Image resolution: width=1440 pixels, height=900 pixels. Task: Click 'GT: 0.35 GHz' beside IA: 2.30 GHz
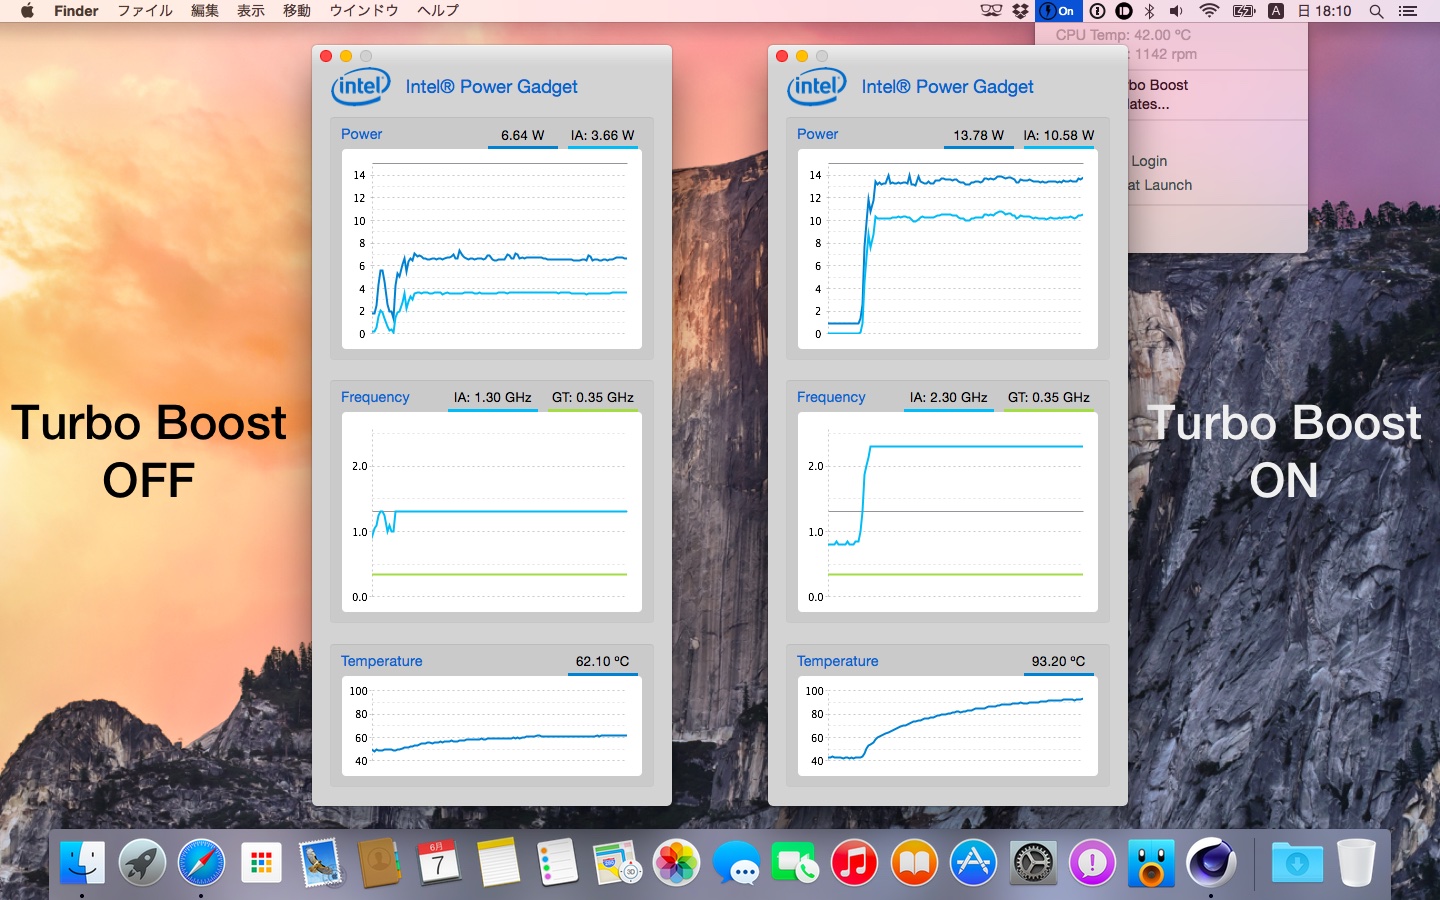pos(1049,397)
